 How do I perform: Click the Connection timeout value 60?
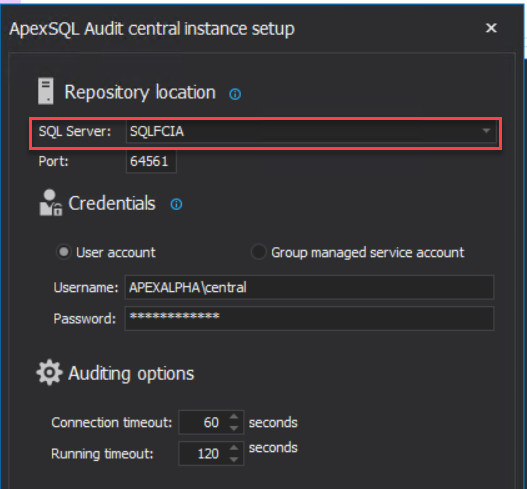pyautogui.click(x=211, y=422)
